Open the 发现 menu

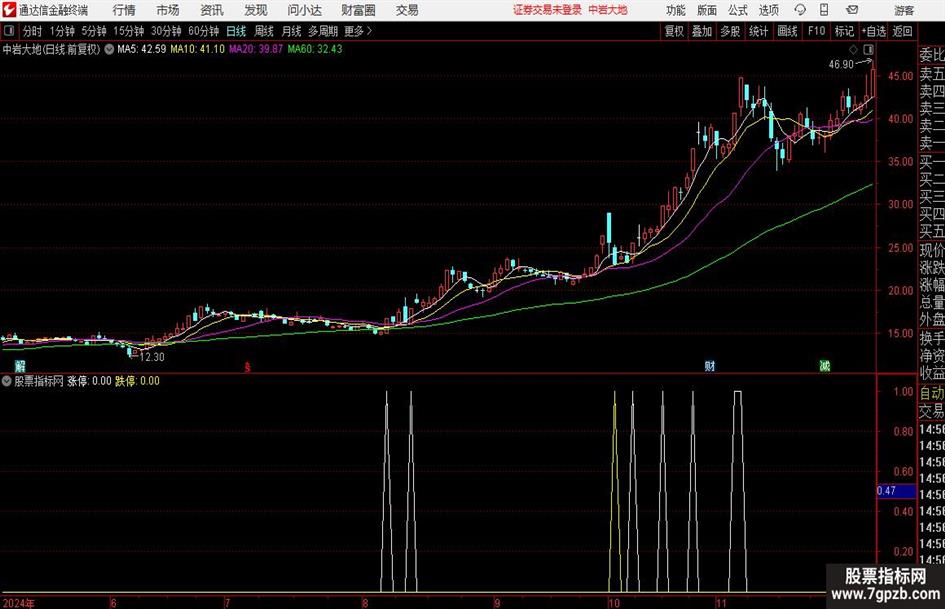pos(256,10)
